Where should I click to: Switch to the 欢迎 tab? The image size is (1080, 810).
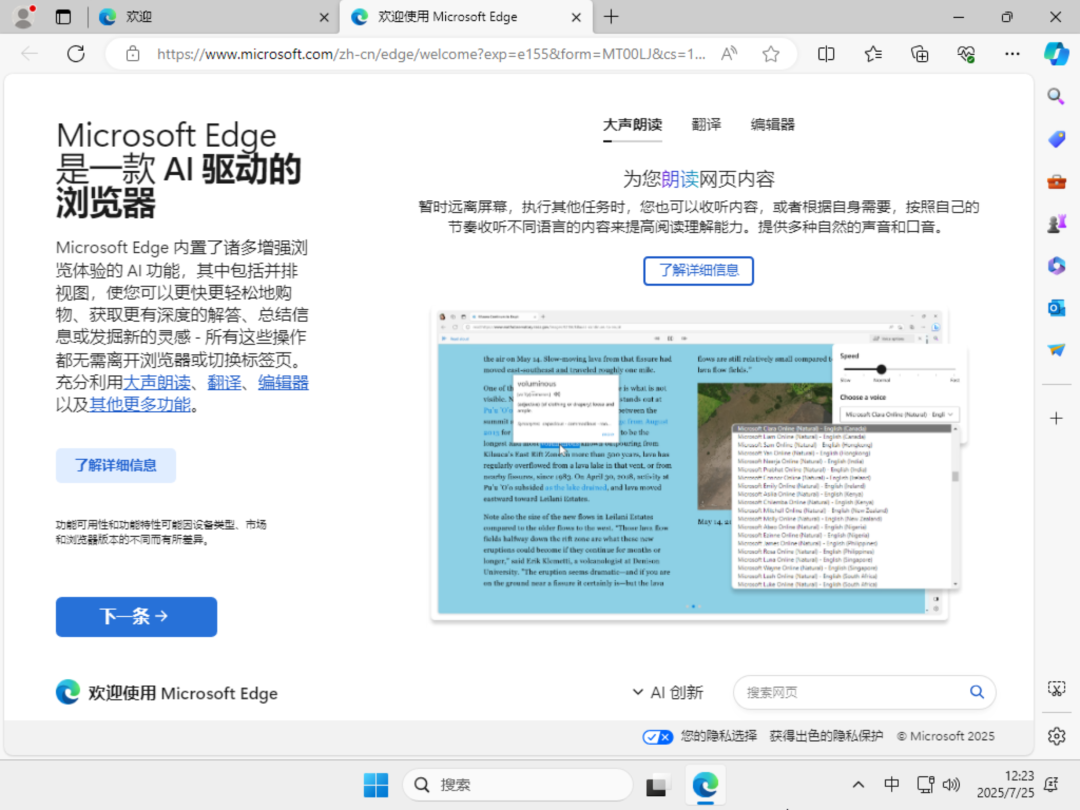coord(214,17)
